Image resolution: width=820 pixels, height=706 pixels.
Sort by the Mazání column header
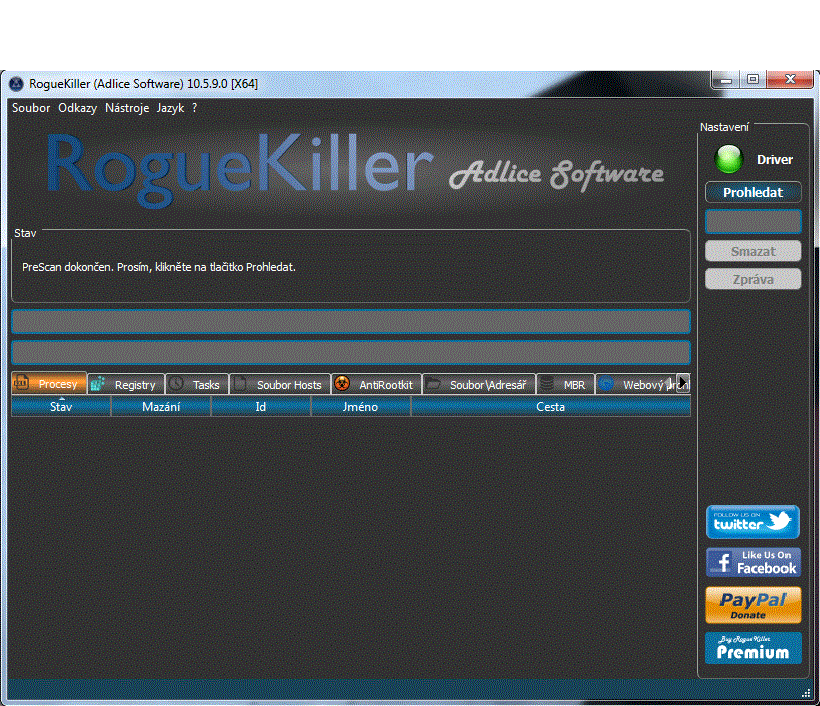(x=161, y=407)
